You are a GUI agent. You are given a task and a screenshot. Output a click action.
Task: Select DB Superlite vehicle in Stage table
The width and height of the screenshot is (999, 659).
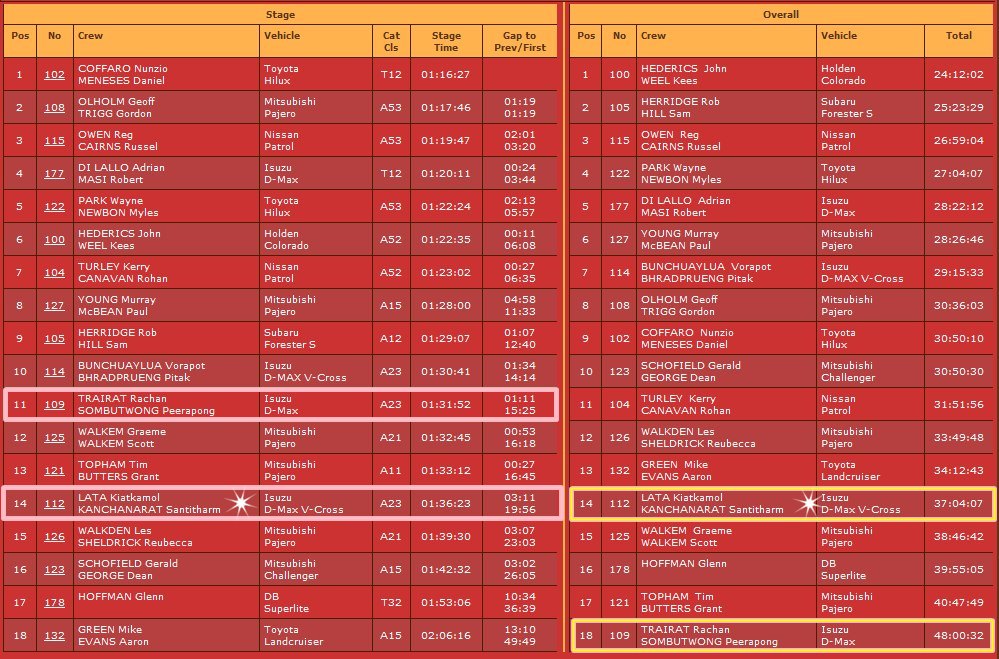point(287,602)
